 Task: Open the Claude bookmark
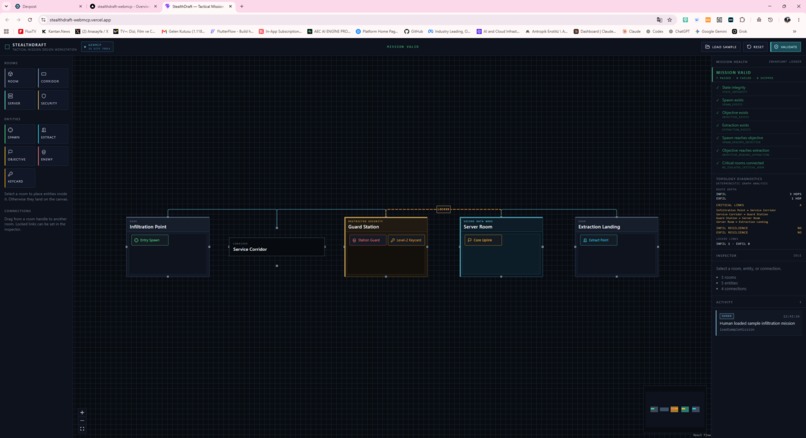[632, 31]
